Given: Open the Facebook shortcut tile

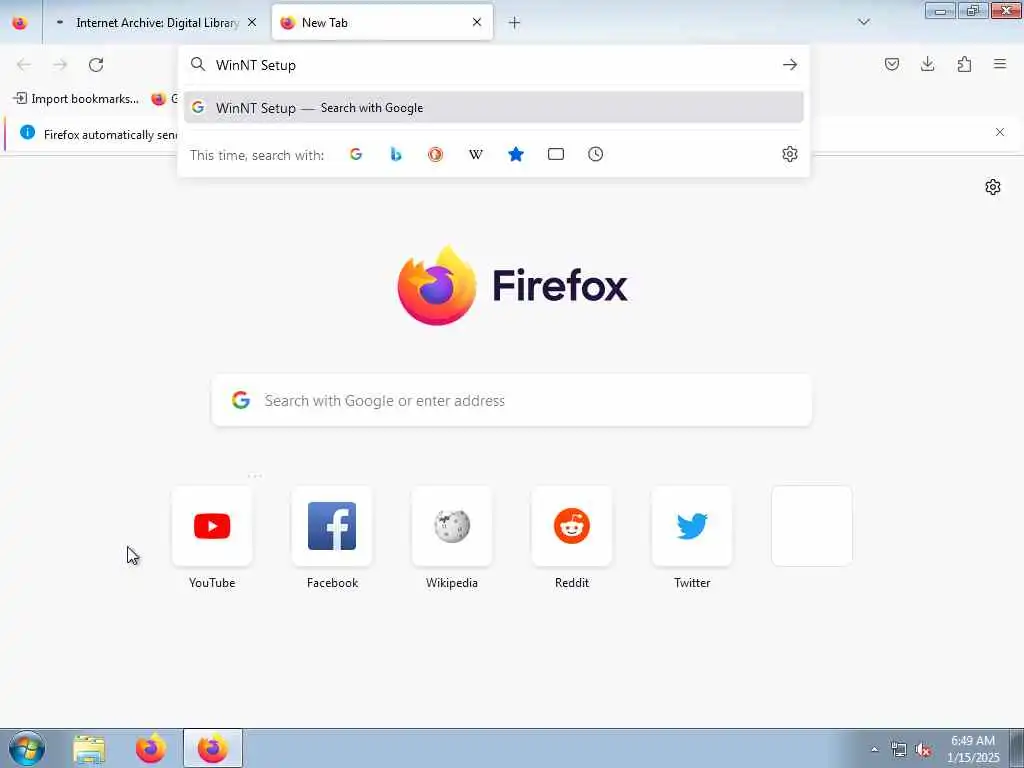Looking at the screenshot, I should tap(332, 526).
